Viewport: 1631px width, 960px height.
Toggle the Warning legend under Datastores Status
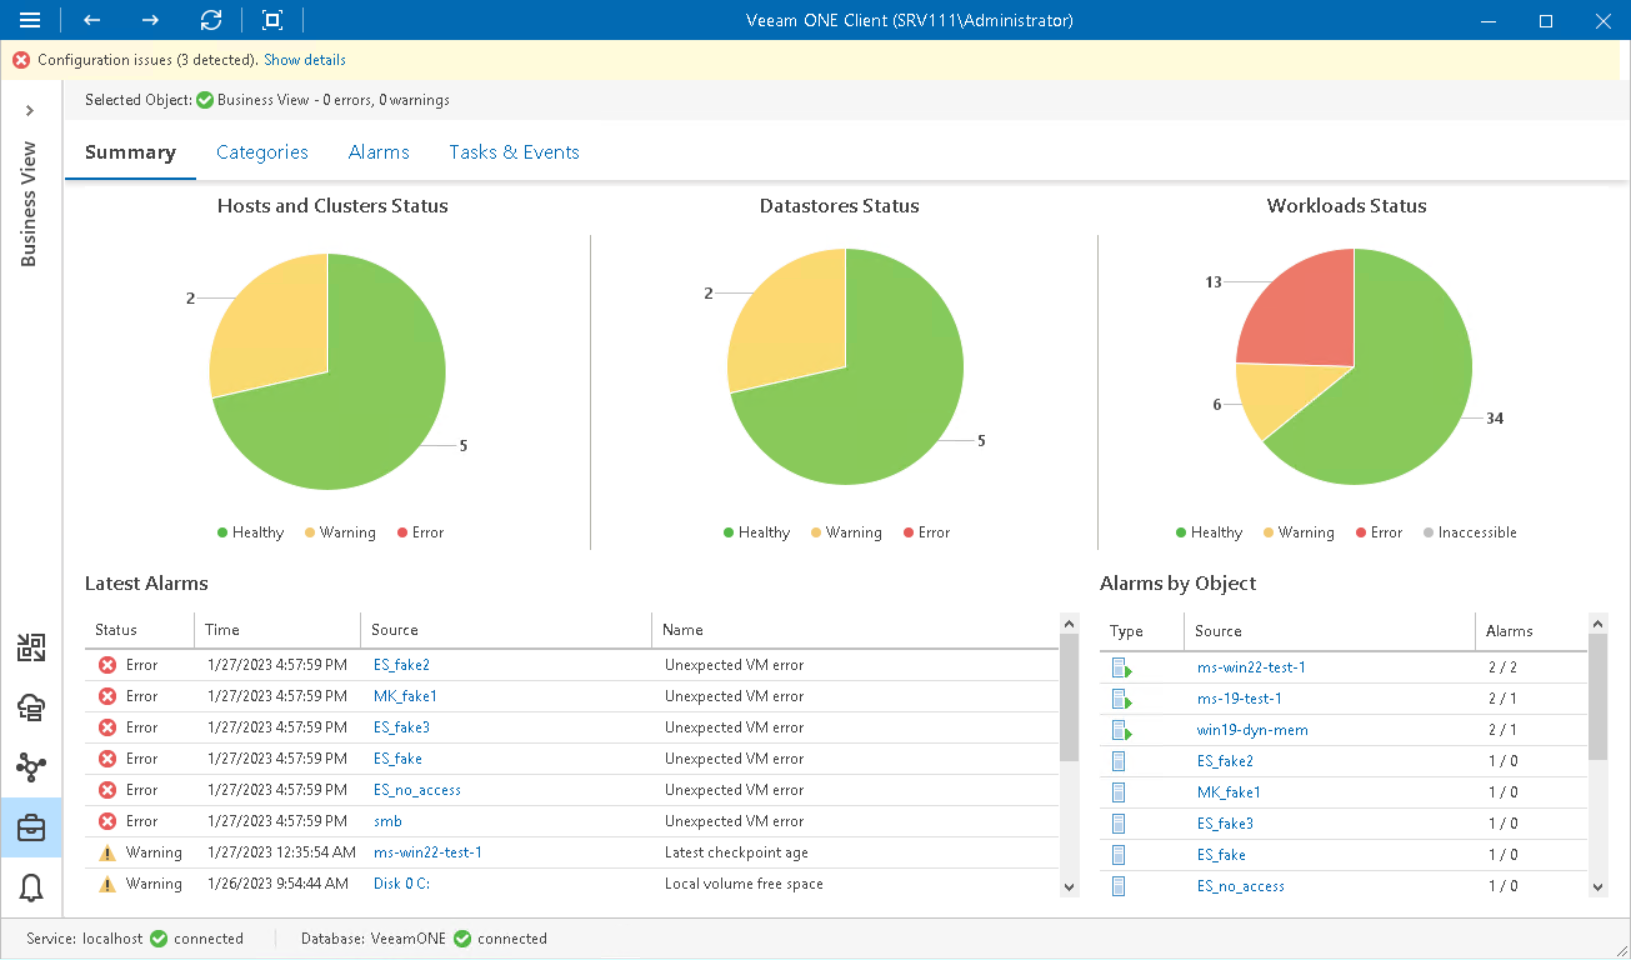coord(845,532)
